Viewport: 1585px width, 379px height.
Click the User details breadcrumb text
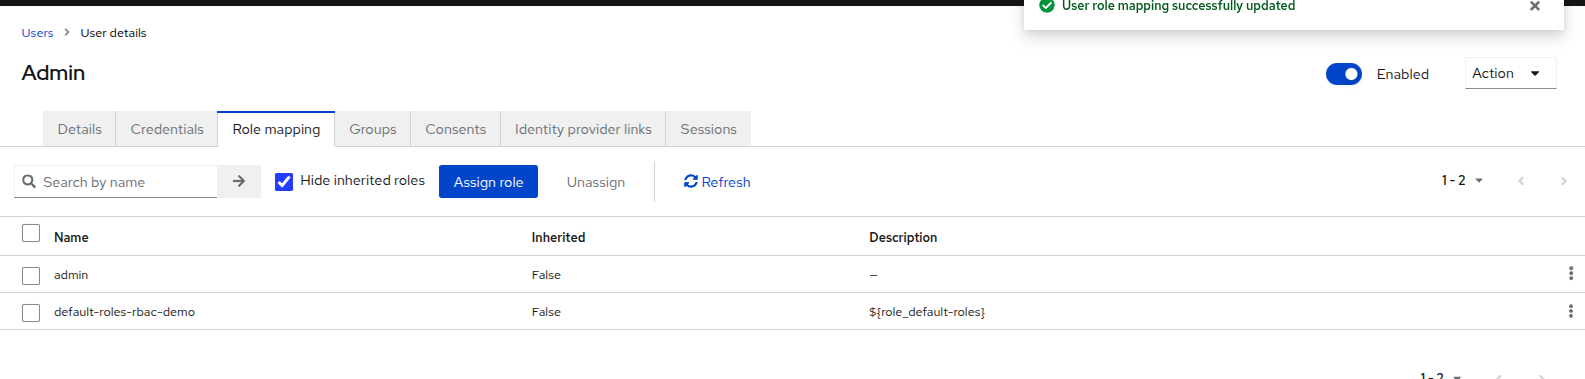(x=113, y=33)
